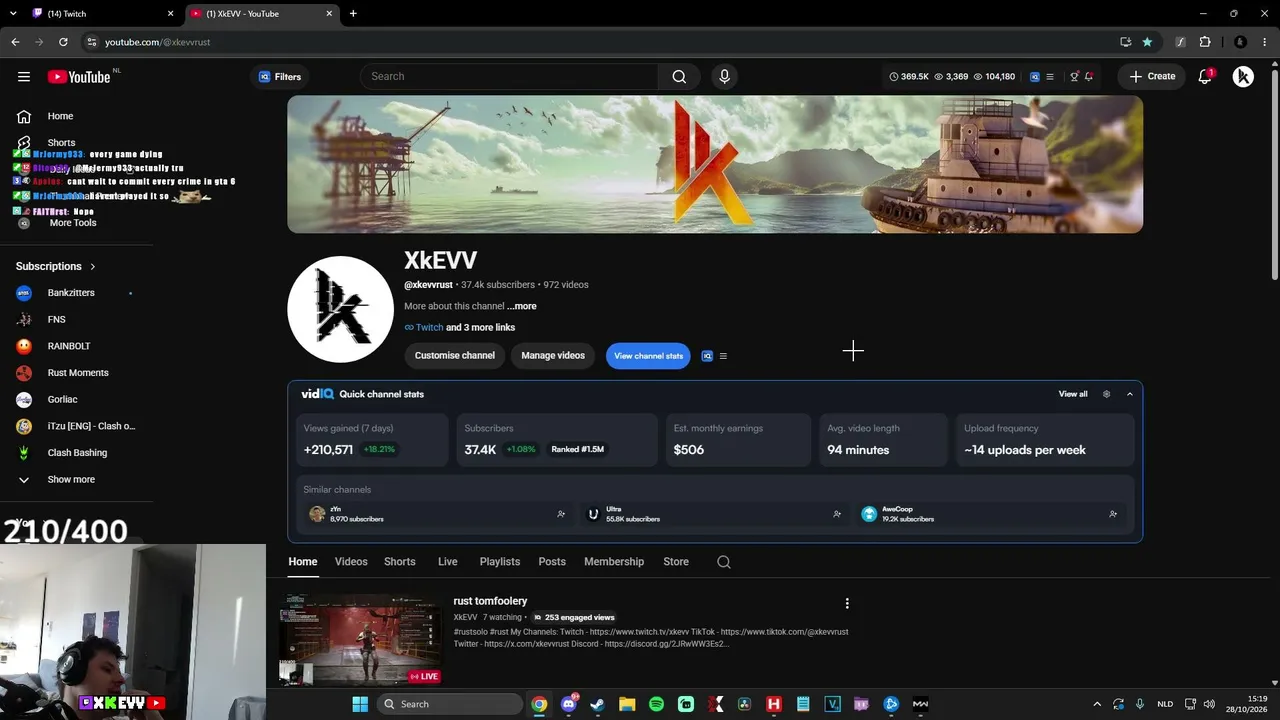Open the account avatar menu
This screenshot has width=1280, height=720.
pos(1243,77)
